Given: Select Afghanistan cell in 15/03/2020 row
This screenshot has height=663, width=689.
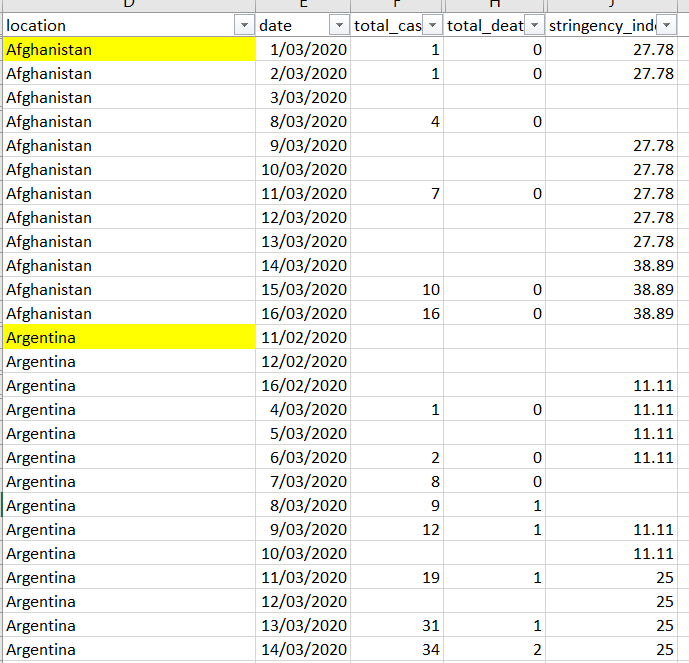Looking at the screenshot, I should click(129, 289).
